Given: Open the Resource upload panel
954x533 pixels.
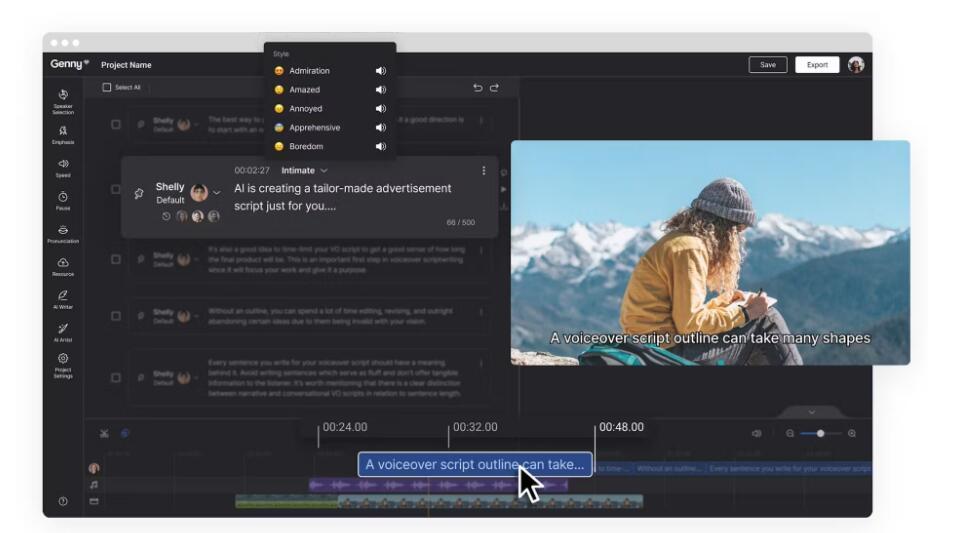Looking at the screenshot, I should pyautogui.click(x=63, y=266).
